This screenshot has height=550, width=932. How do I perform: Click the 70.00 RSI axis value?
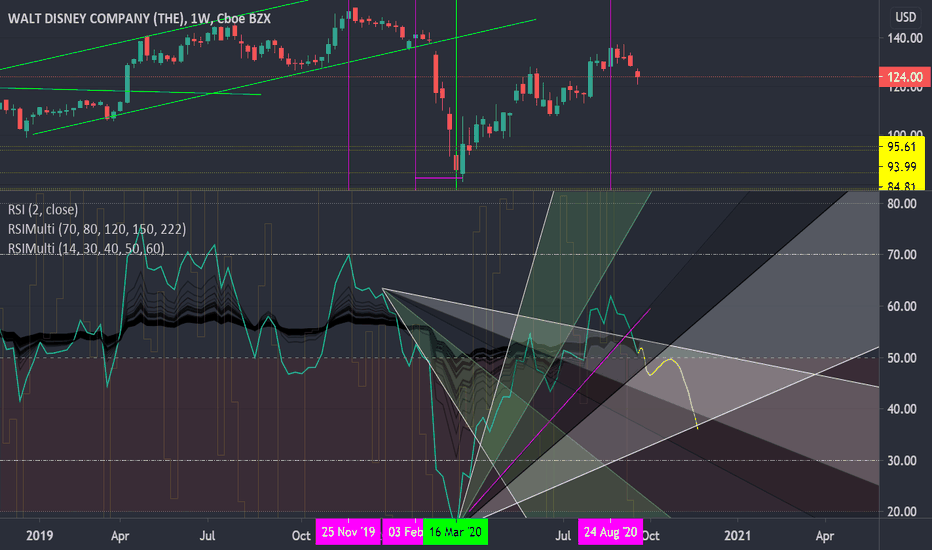click(901, 254)
